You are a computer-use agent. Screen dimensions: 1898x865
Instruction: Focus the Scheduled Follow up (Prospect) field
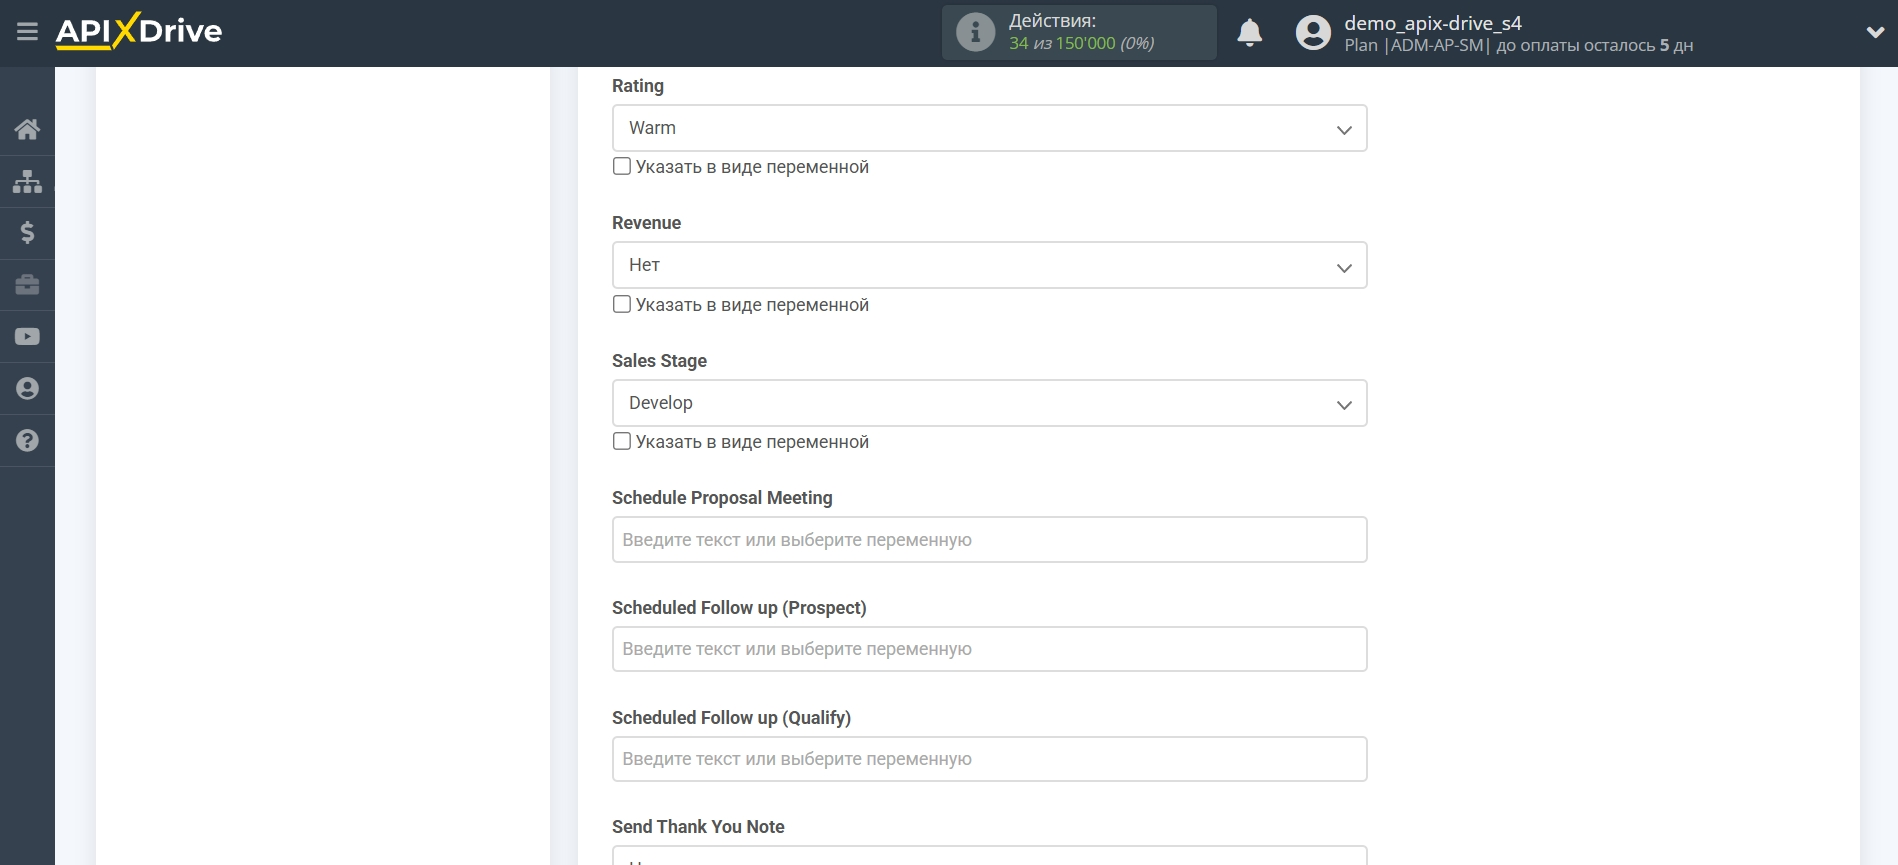point(989,649)
